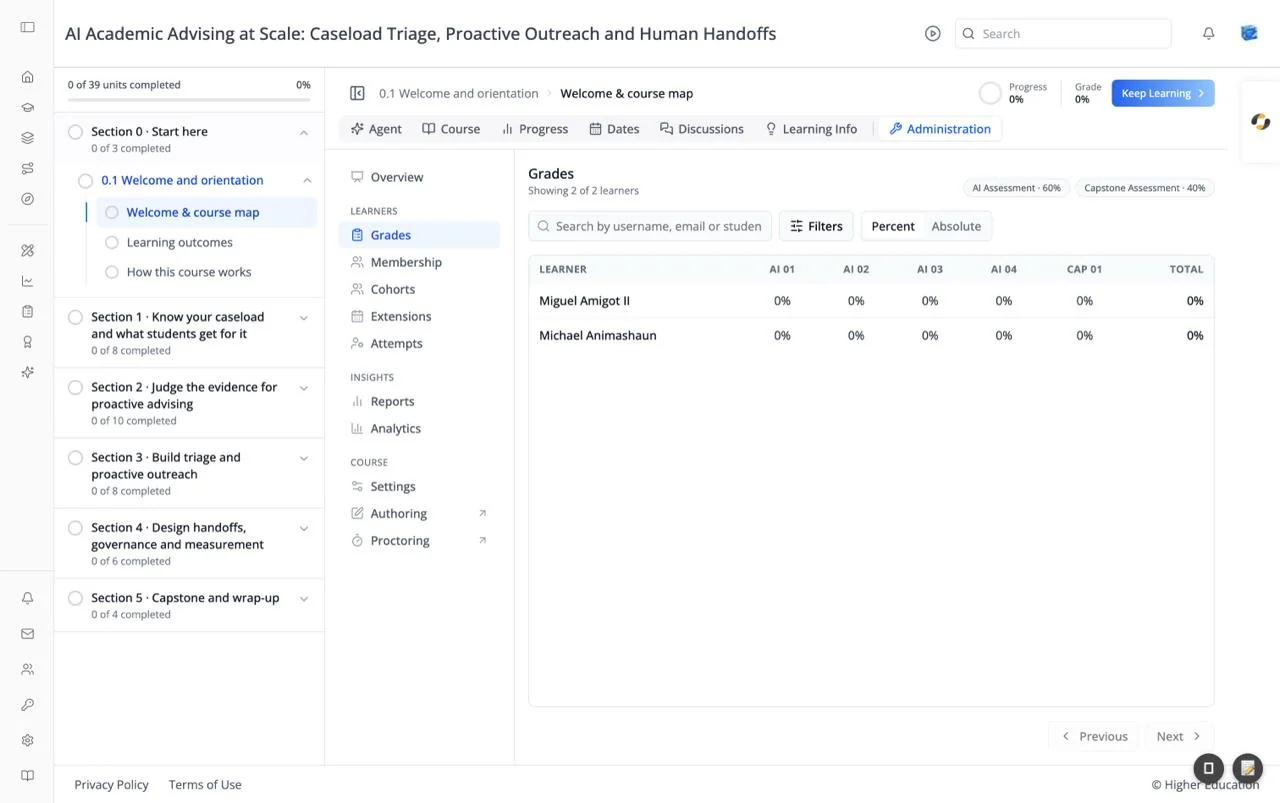The image size is (1280, 803).
Task: Open the home icon in left rail
Action: [x=27, y=77]
